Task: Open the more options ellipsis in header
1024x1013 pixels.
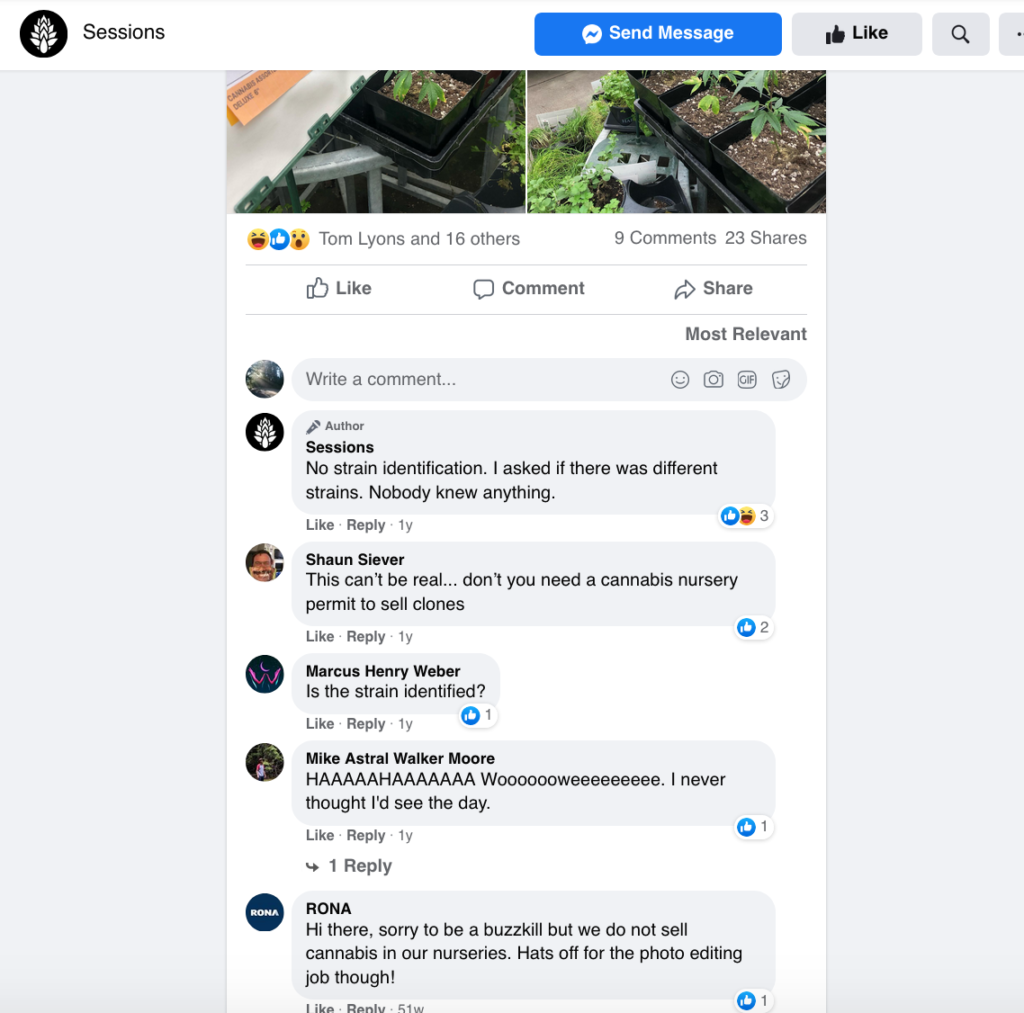Action: (x=1014, y=34)
